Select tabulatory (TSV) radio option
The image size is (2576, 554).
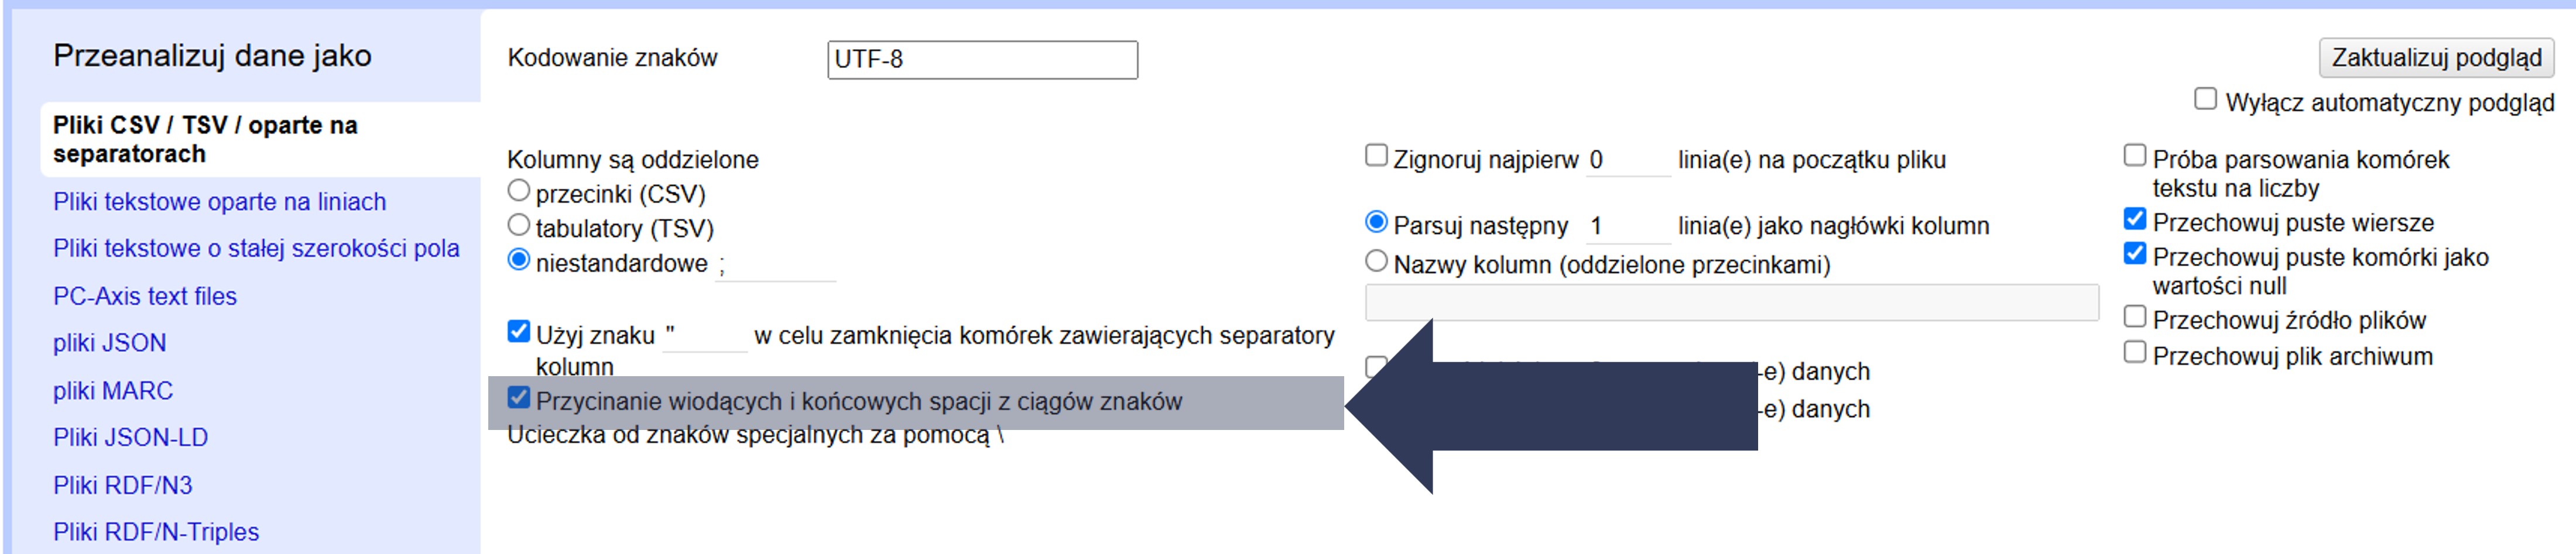click(x=519, y=225)
